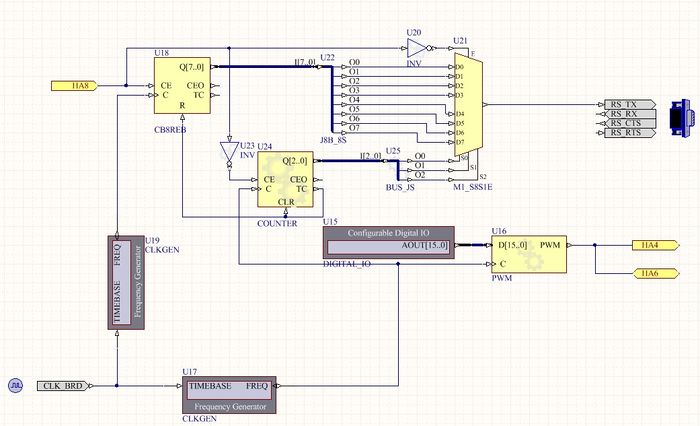The width and height of the screenshot is (700, 426).
Task: Click the HA6 output port
Action: tap(651, 273)
